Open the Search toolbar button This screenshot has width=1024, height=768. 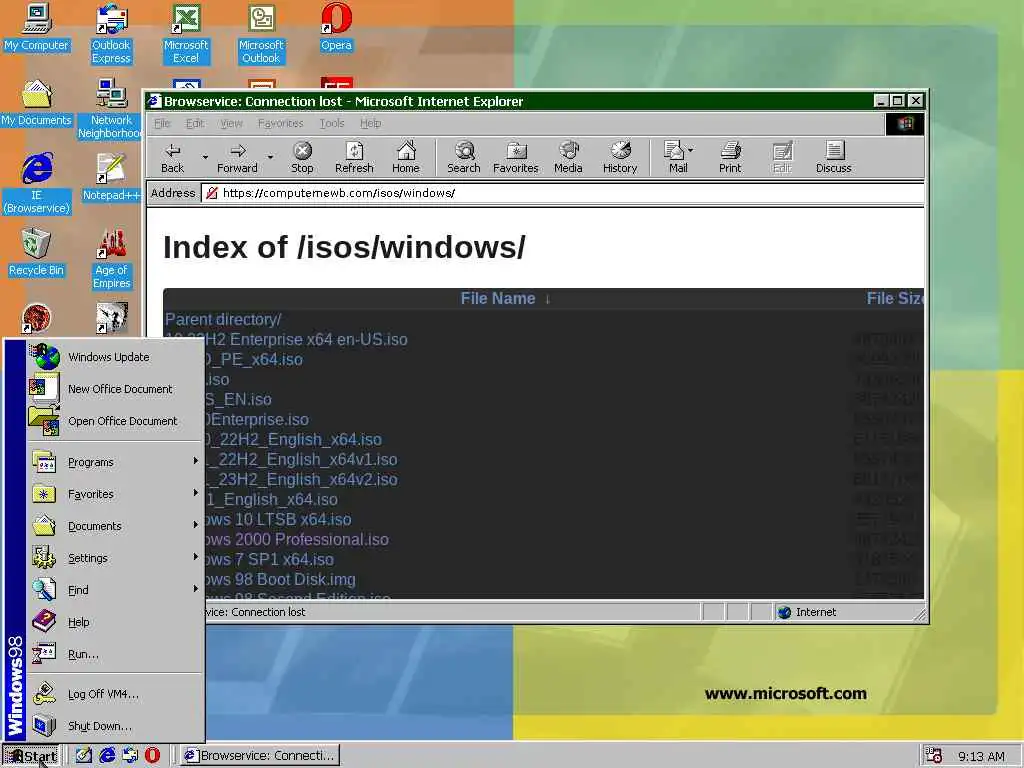pos(464,158)
